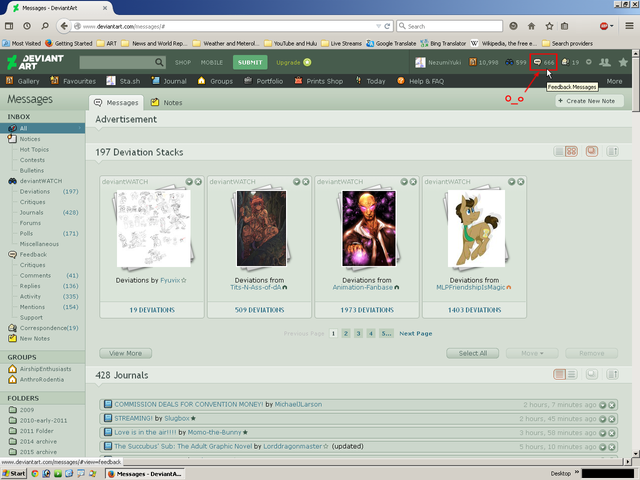
Task: Switch to the Messages tab
Action: 116,103
